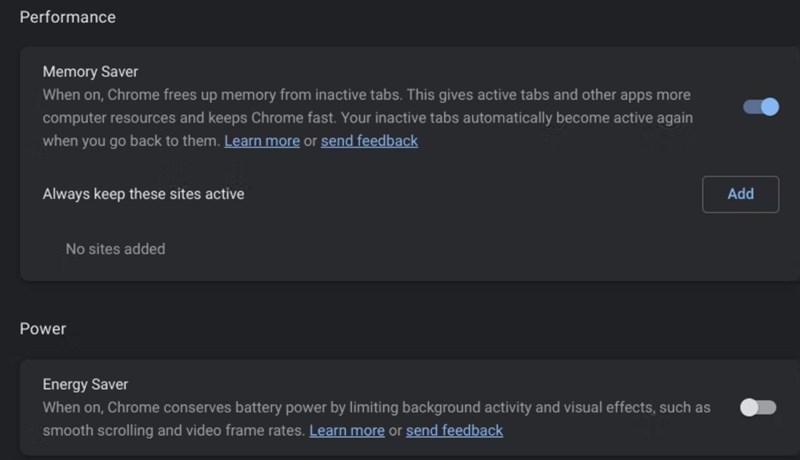Screen dimensions: 800x460
Task: Click the 'smooth scrolling and video frame rates' text
Action: pos(173,430)
